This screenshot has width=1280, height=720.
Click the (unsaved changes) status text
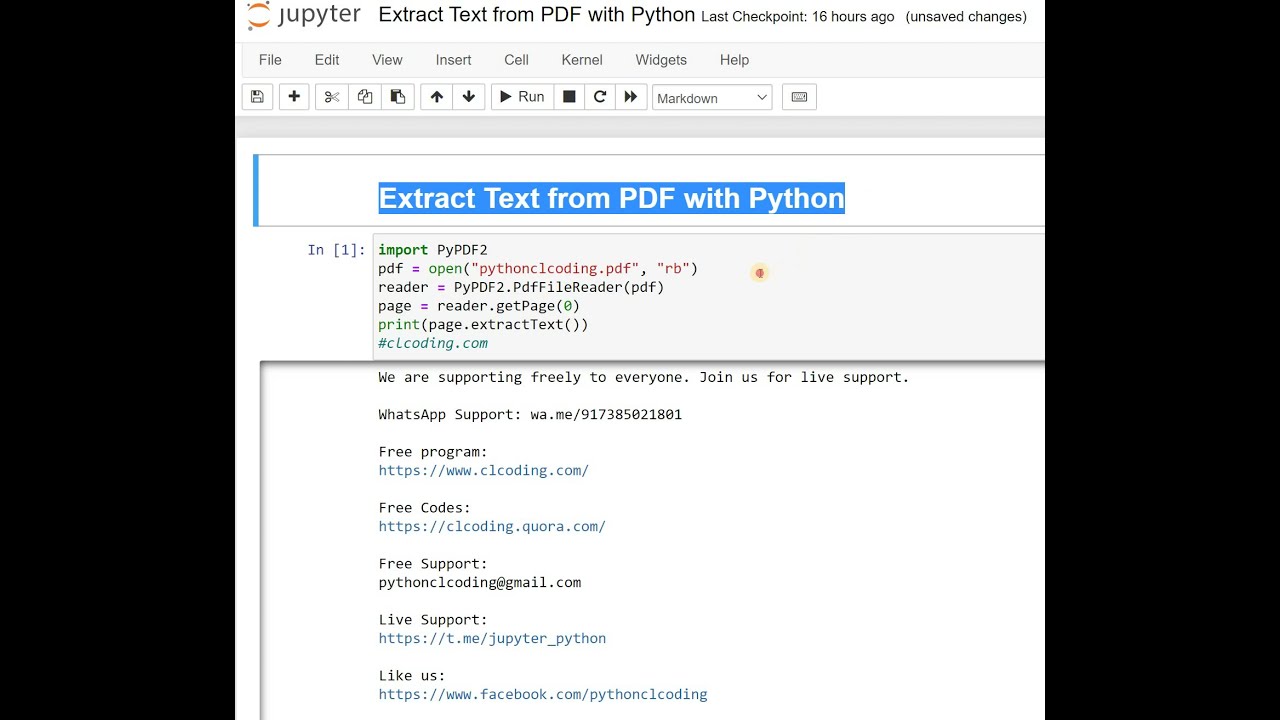pos(966,17)
